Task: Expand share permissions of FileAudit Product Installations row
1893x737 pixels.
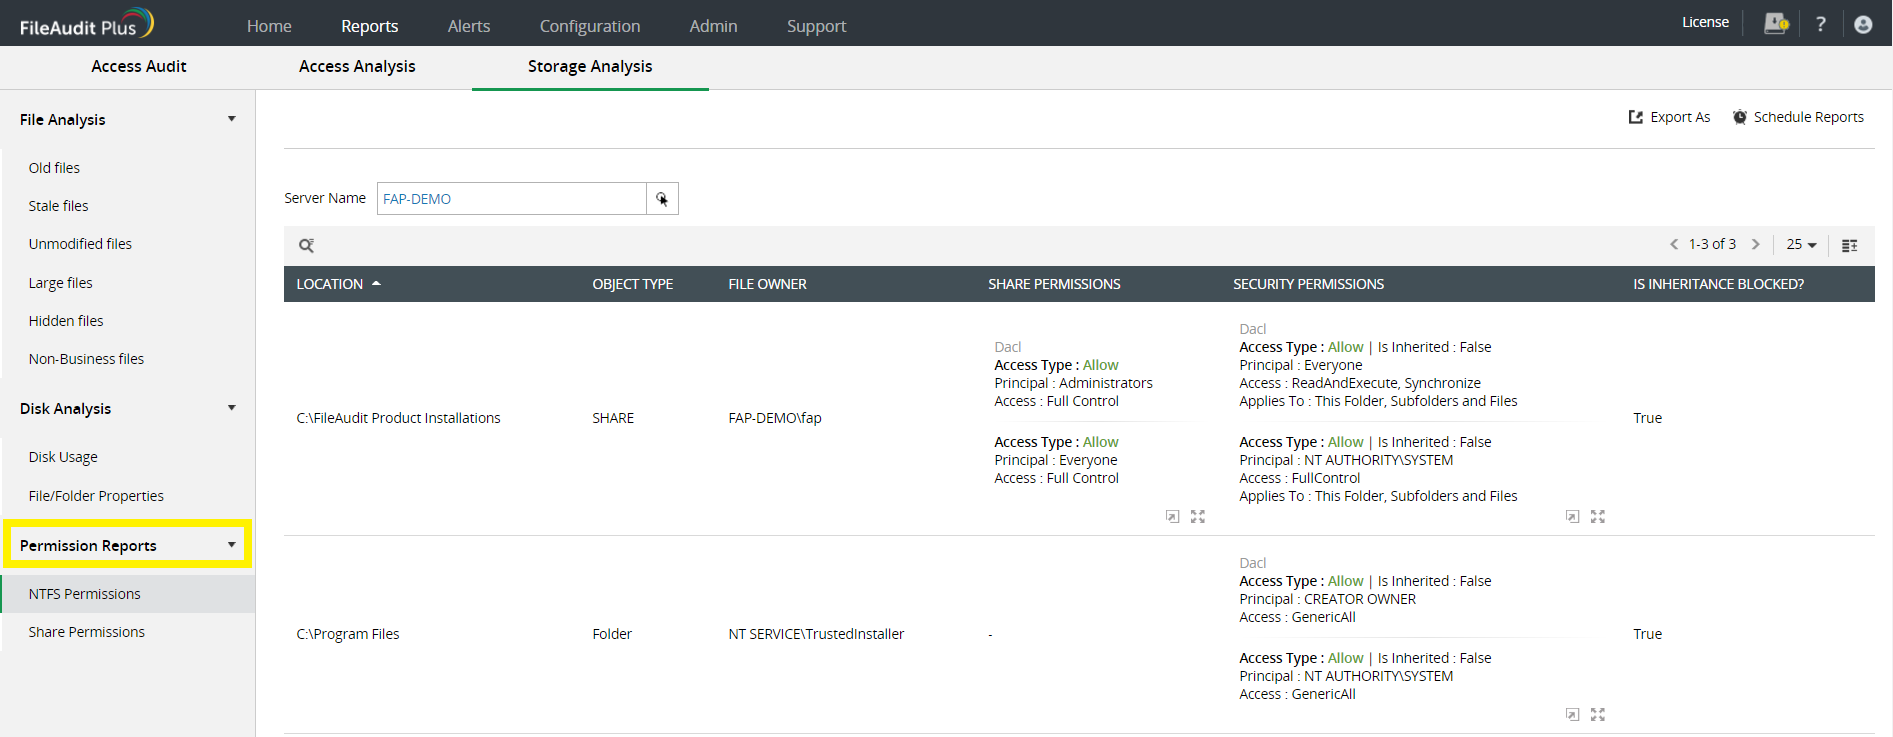Action: tap(1197, 517)
